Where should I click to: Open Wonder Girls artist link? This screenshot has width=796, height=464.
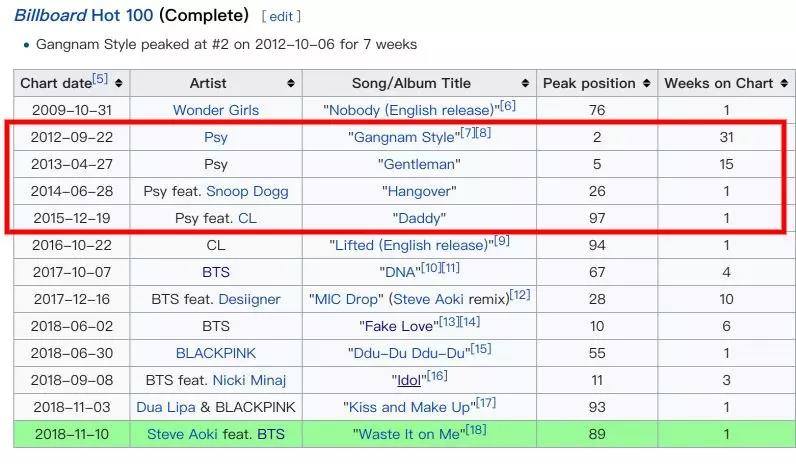click(x=215, y=110)
